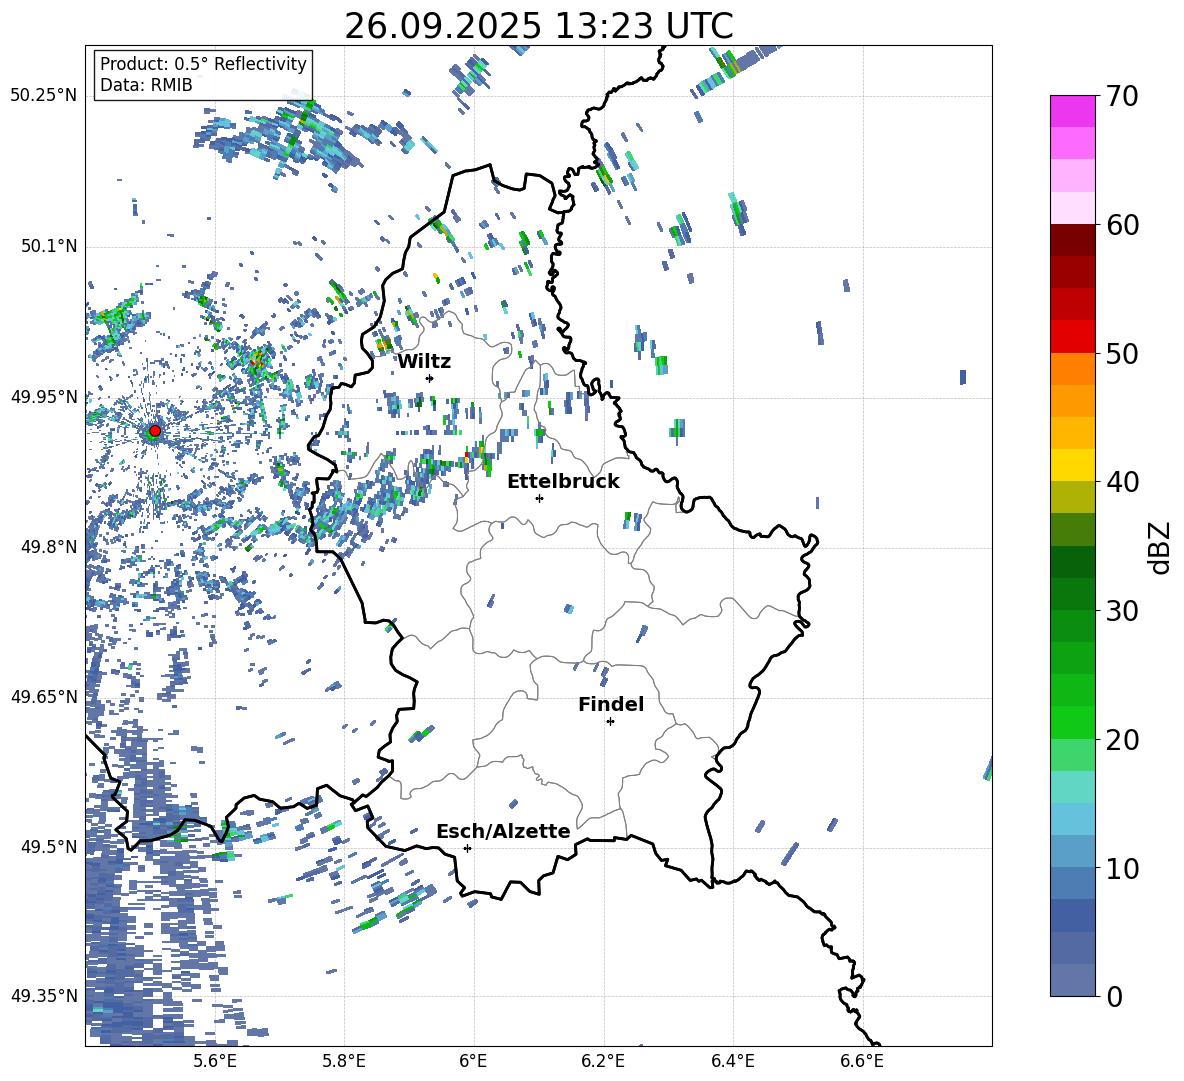This screenshot has height=1081, width=1184.
Task: Pick the bright red 50 dBZ colorbar segment
Action: point(1073,336)
